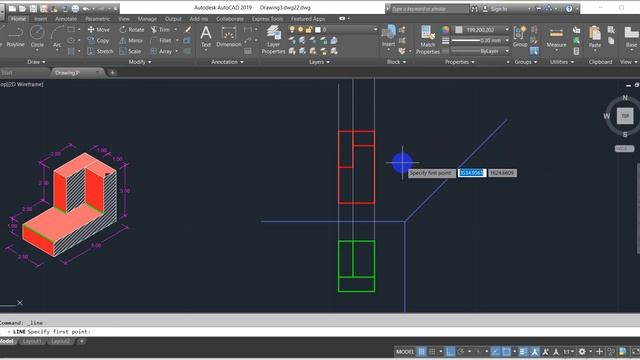
Task: Click the Fillet tool
Action: coord(161,40)
